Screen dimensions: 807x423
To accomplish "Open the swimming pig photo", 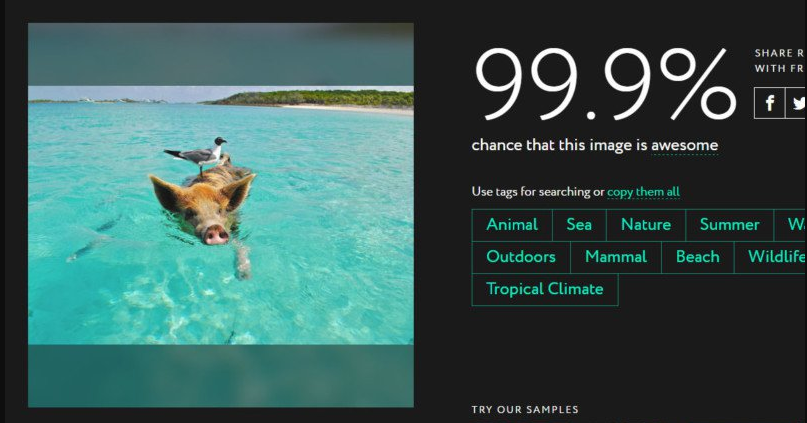I will [x=221, y=215].
